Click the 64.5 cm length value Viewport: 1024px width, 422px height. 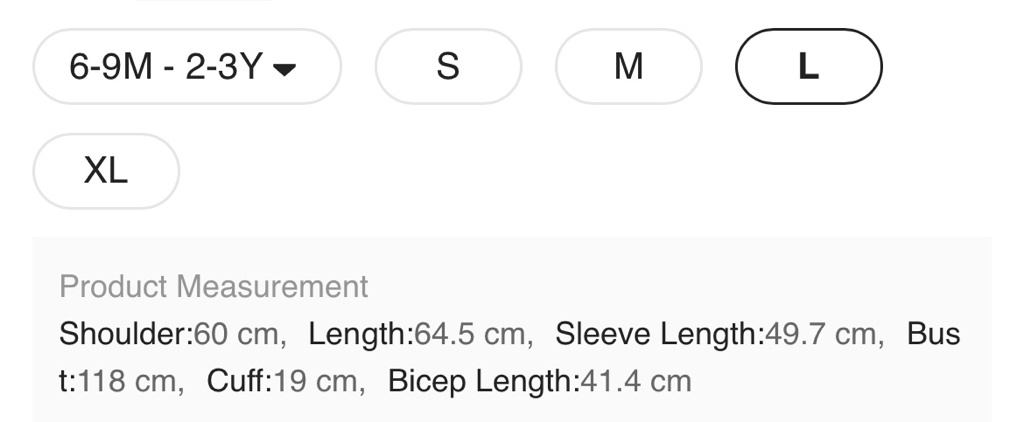pyautogui.click(x=469, y=334)
